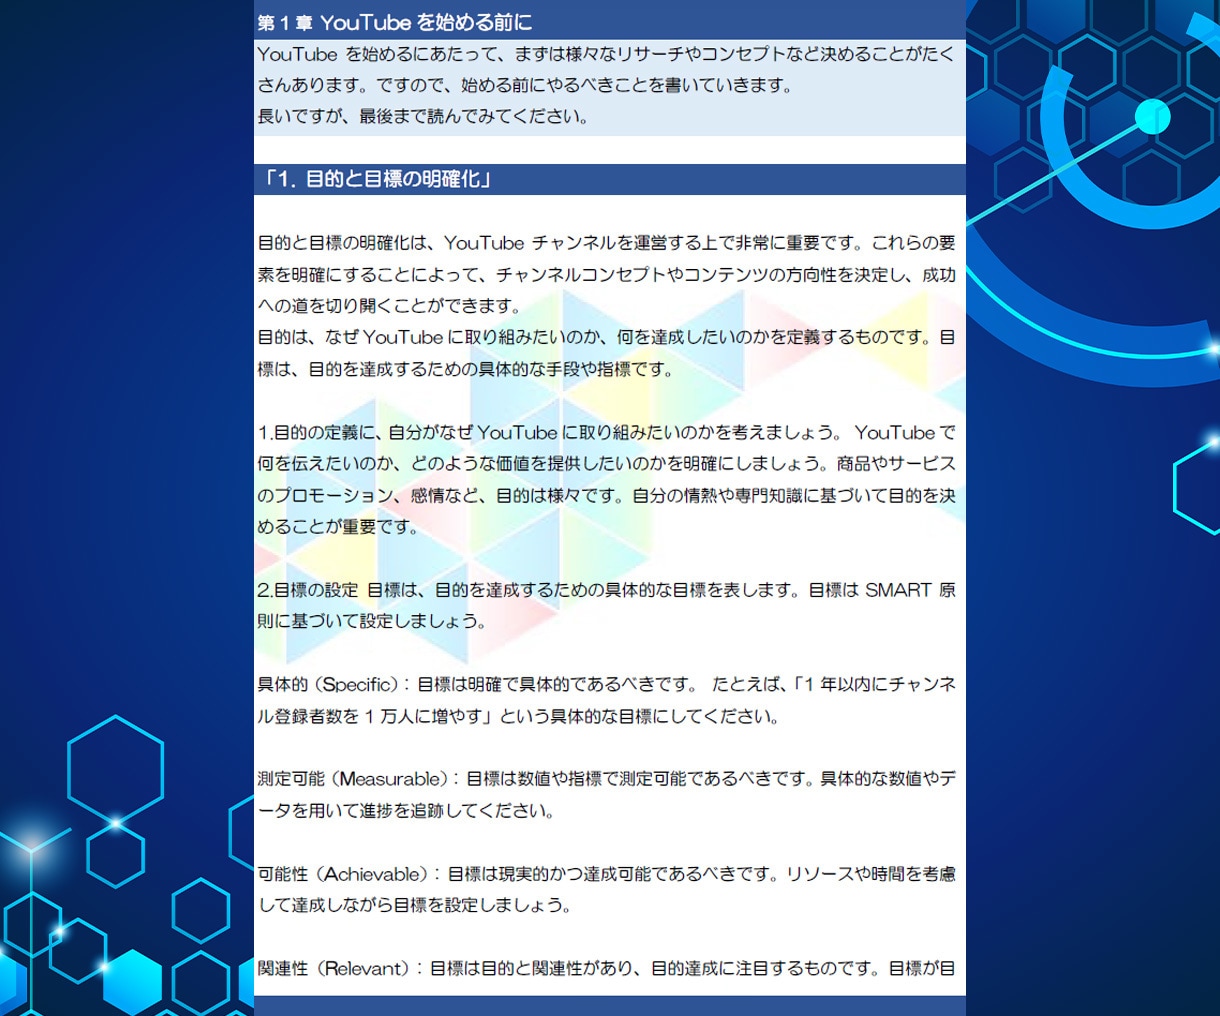Click the line beginning "長いですが、最後まで読んで"
The image size is (1220, 1016).
tap(423, 116)
